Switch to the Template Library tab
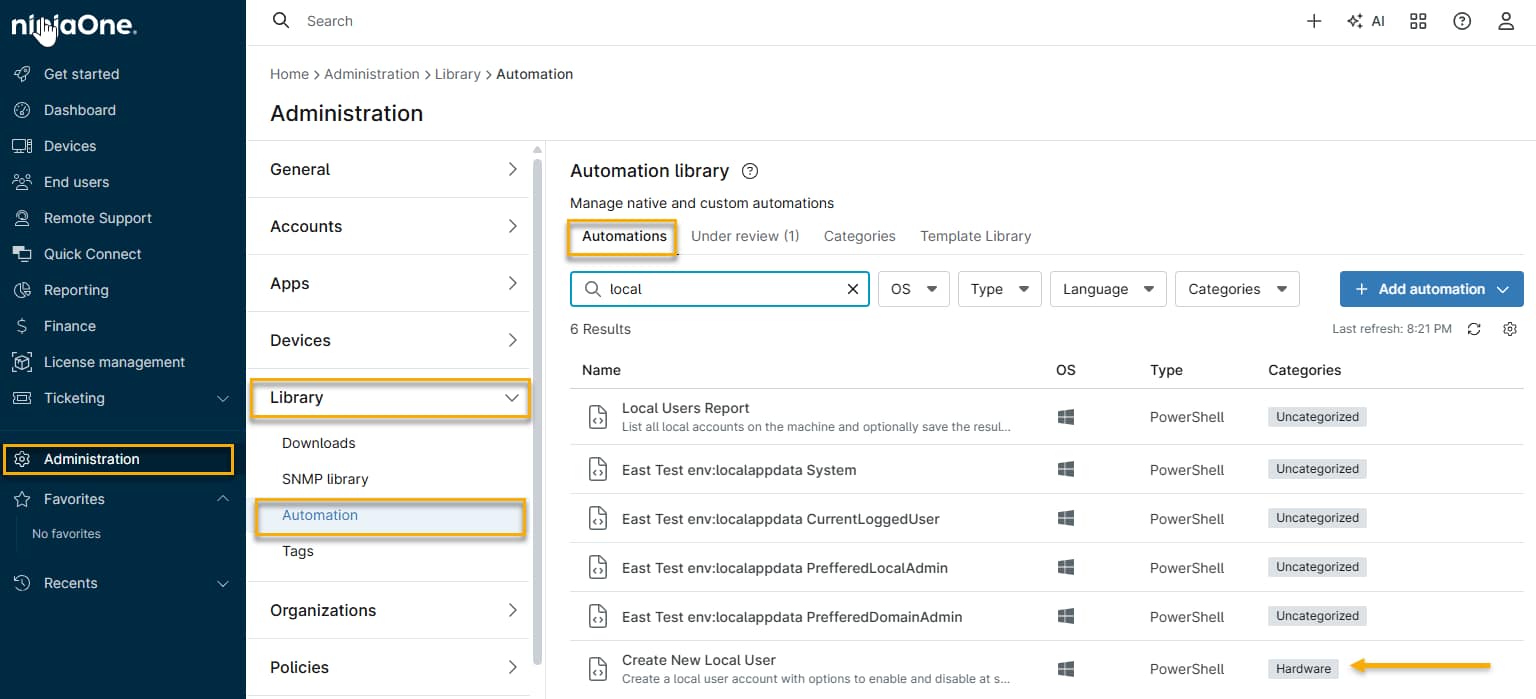This screenshot has width=1536, height=699. pos(975,236)
